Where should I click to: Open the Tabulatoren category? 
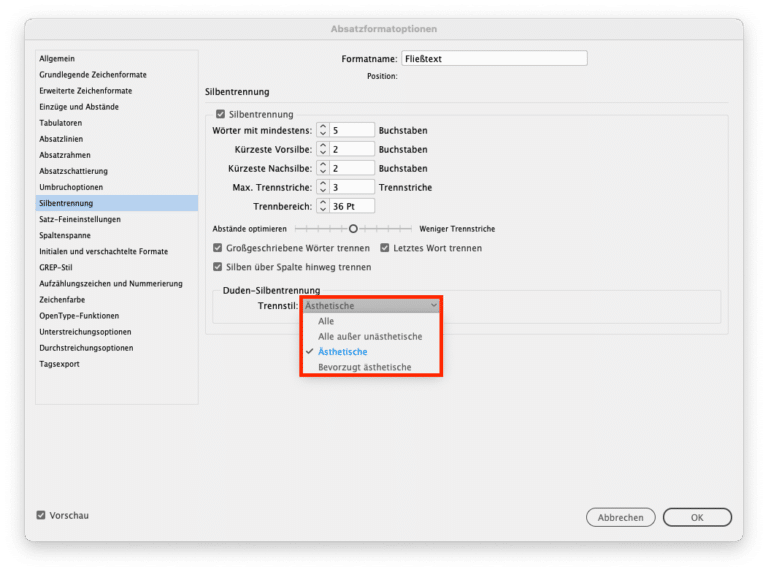click(117, 123)
